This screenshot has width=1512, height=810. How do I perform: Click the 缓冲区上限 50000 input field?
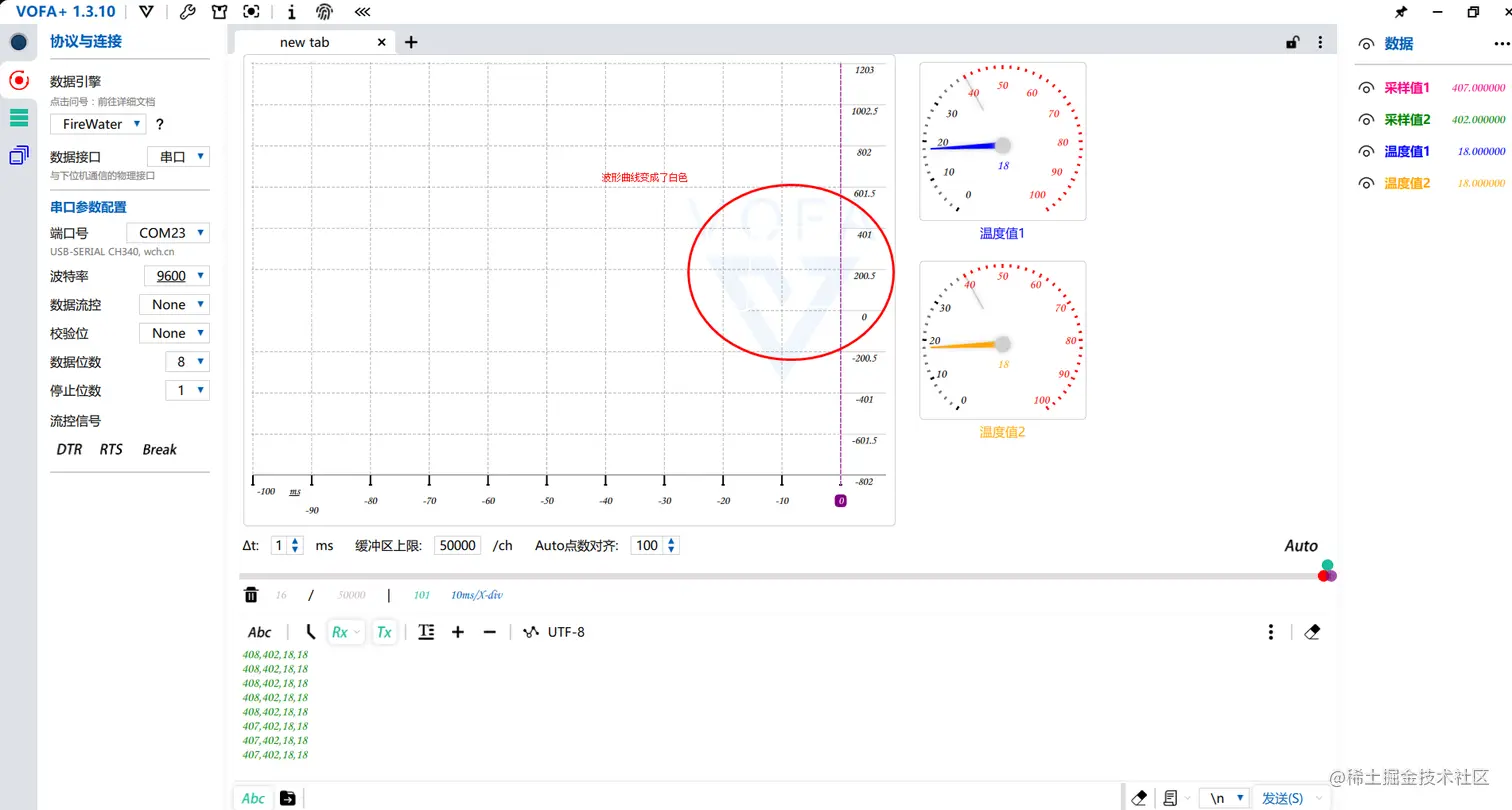pyautogui.click(x=459, y=546)
